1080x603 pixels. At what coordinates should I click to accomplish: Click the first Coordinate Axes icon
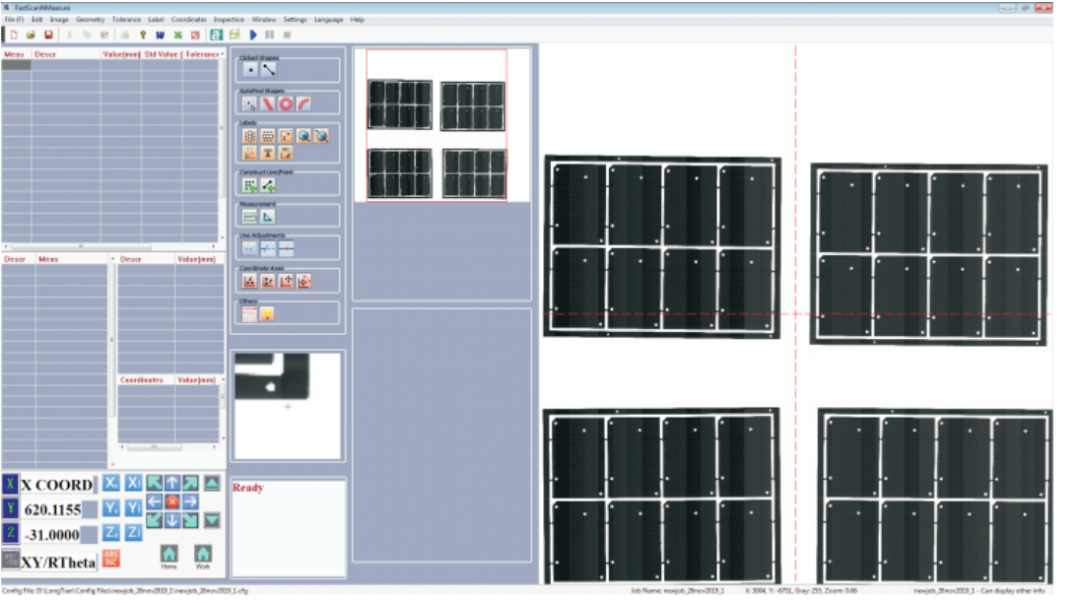249,281
